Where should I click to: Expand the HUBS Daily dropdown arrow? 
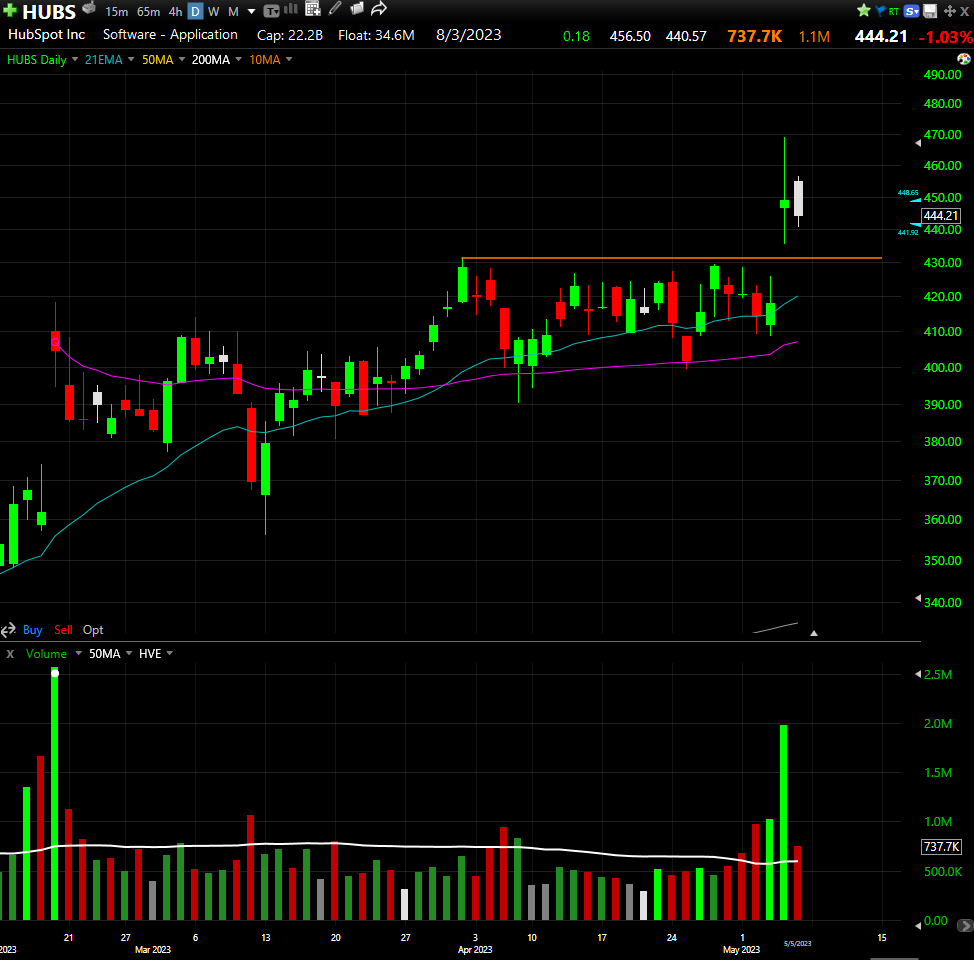(75, 60)
